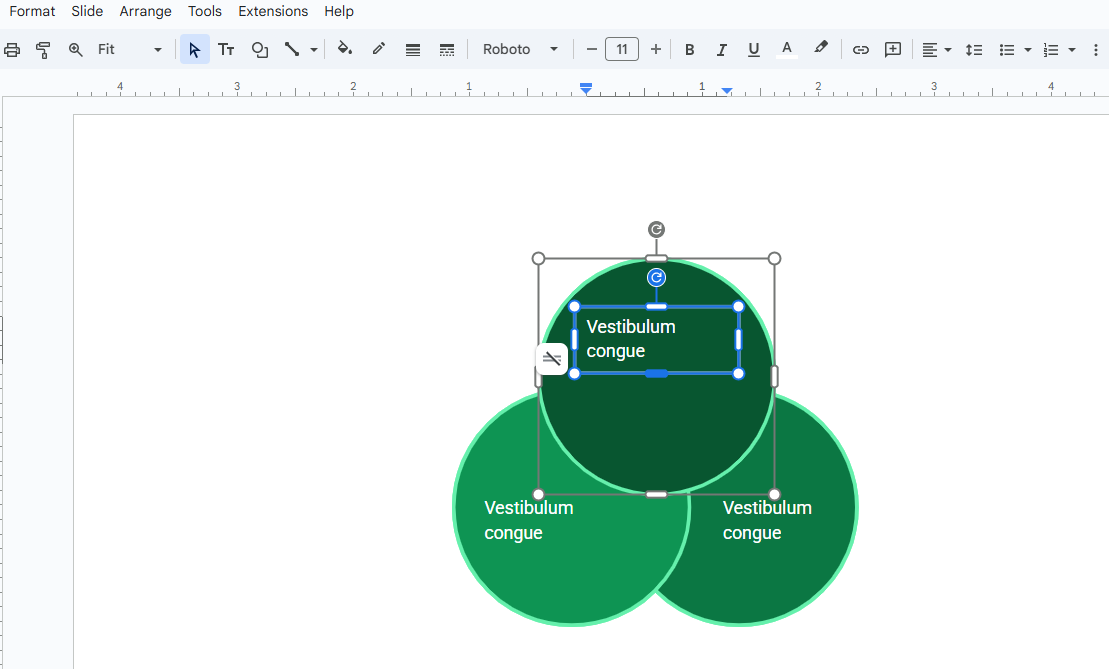The image size is (1109, 669).
Task: Click the font size input field
Action: tap(622, 49)
